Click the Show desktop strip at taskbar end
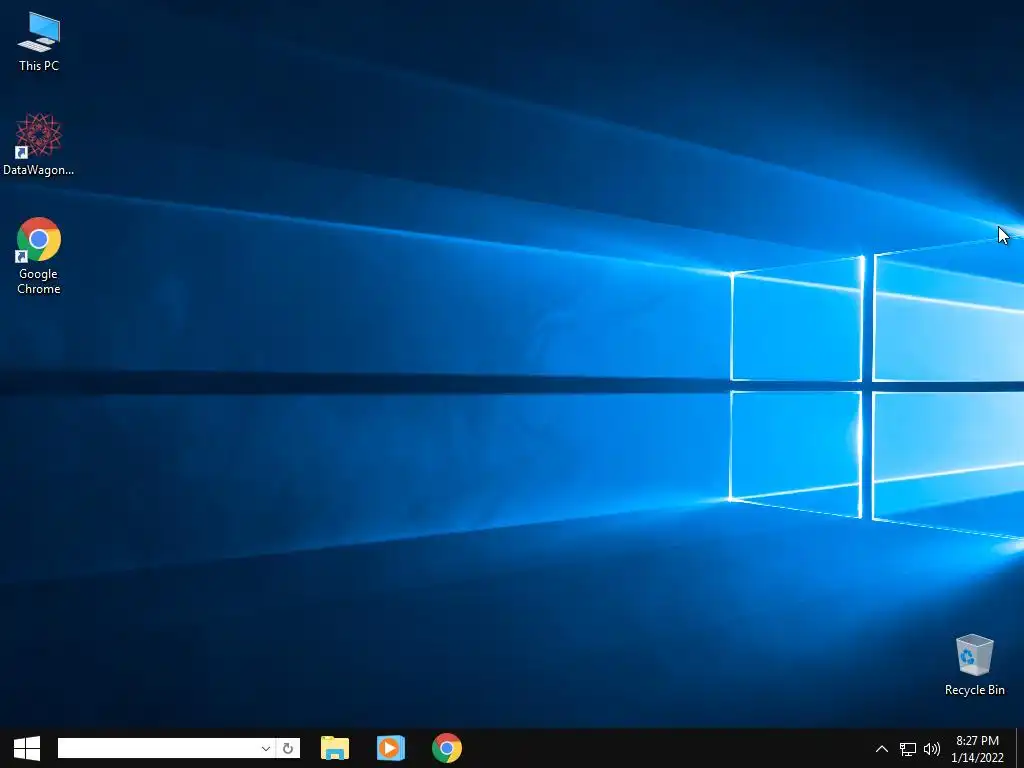The height and width of the screenshot is (768, 1024). pos(1019,748)
